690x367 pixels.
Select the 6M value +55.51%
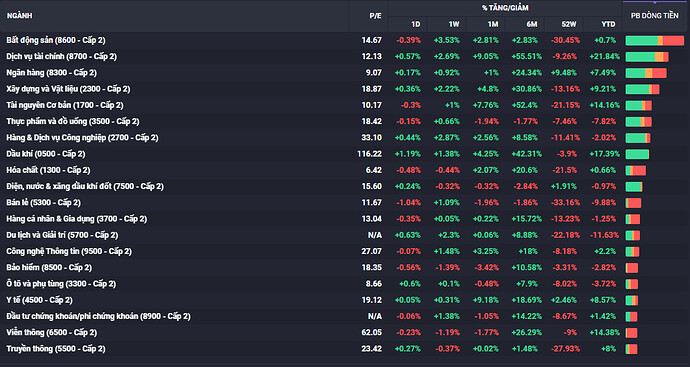[x=527, y=57]
